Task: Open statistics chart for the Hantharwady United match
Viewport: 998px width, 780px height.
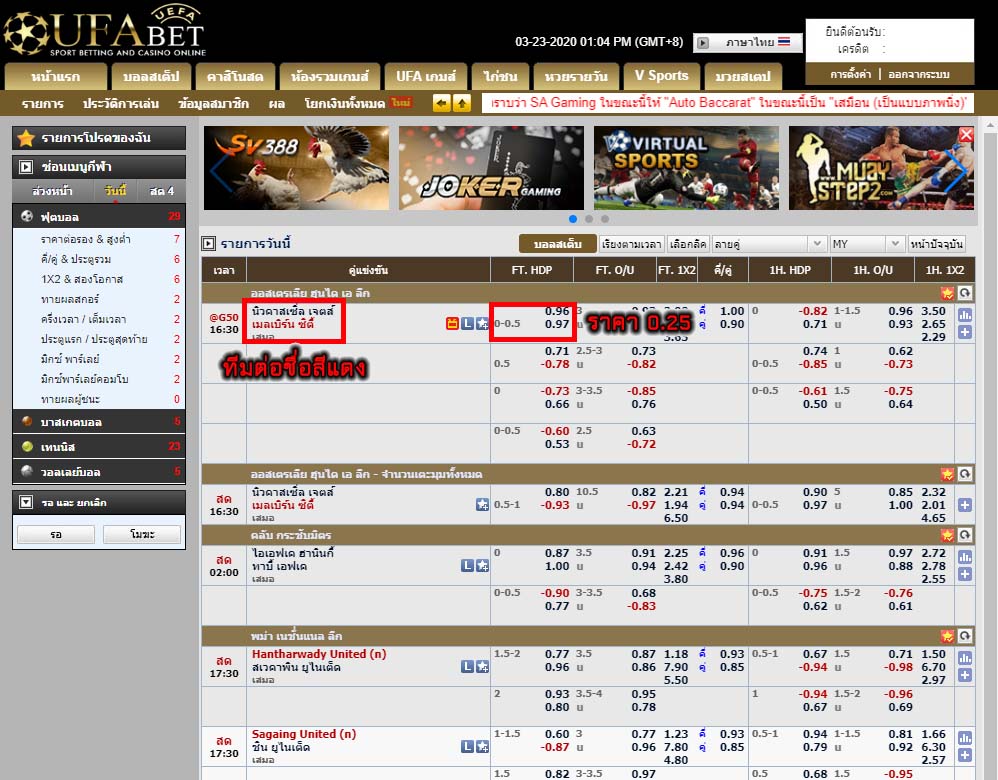Action: [965, 658]
